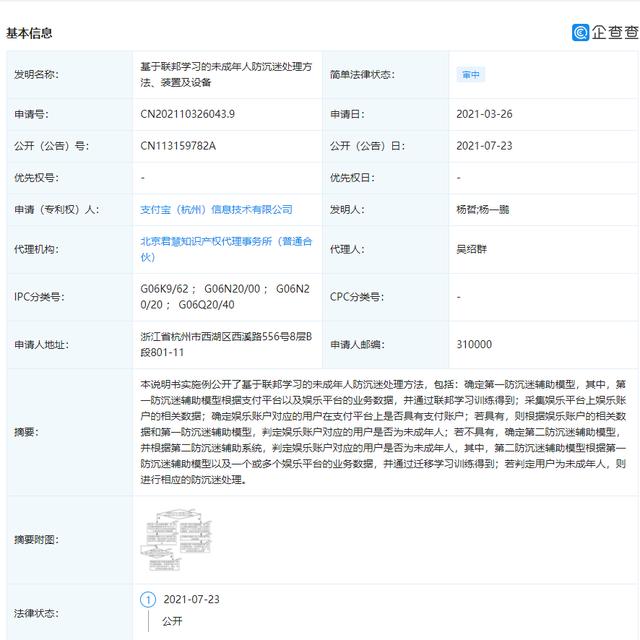Image resolution: width=640 pixels, height=640 pixels.
Task: Click the 代理机构 label
Action: coord(36,249)
